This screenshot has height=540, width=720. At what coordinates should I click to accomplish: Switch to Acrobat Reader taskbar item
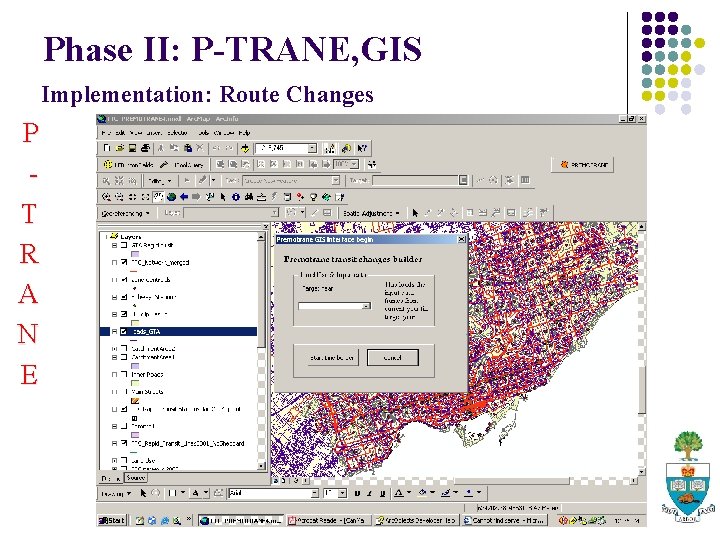pyautogui.click(x=327, y=520)
